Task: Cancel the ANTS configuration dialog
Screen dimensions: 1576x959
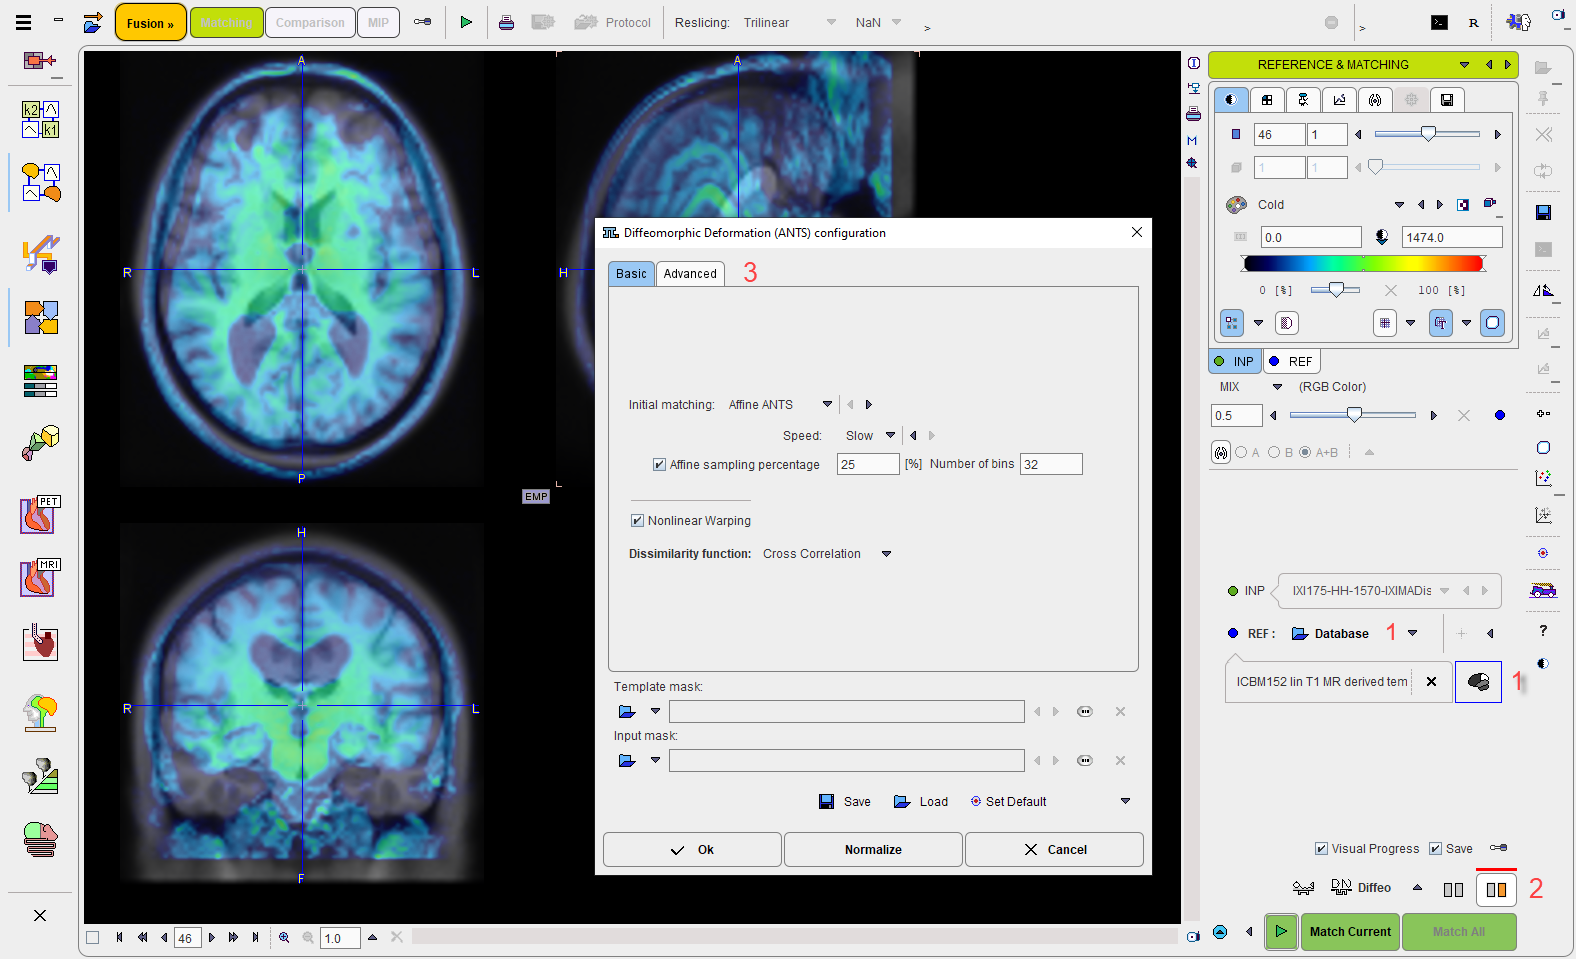Action: [x=1054, y=849]
